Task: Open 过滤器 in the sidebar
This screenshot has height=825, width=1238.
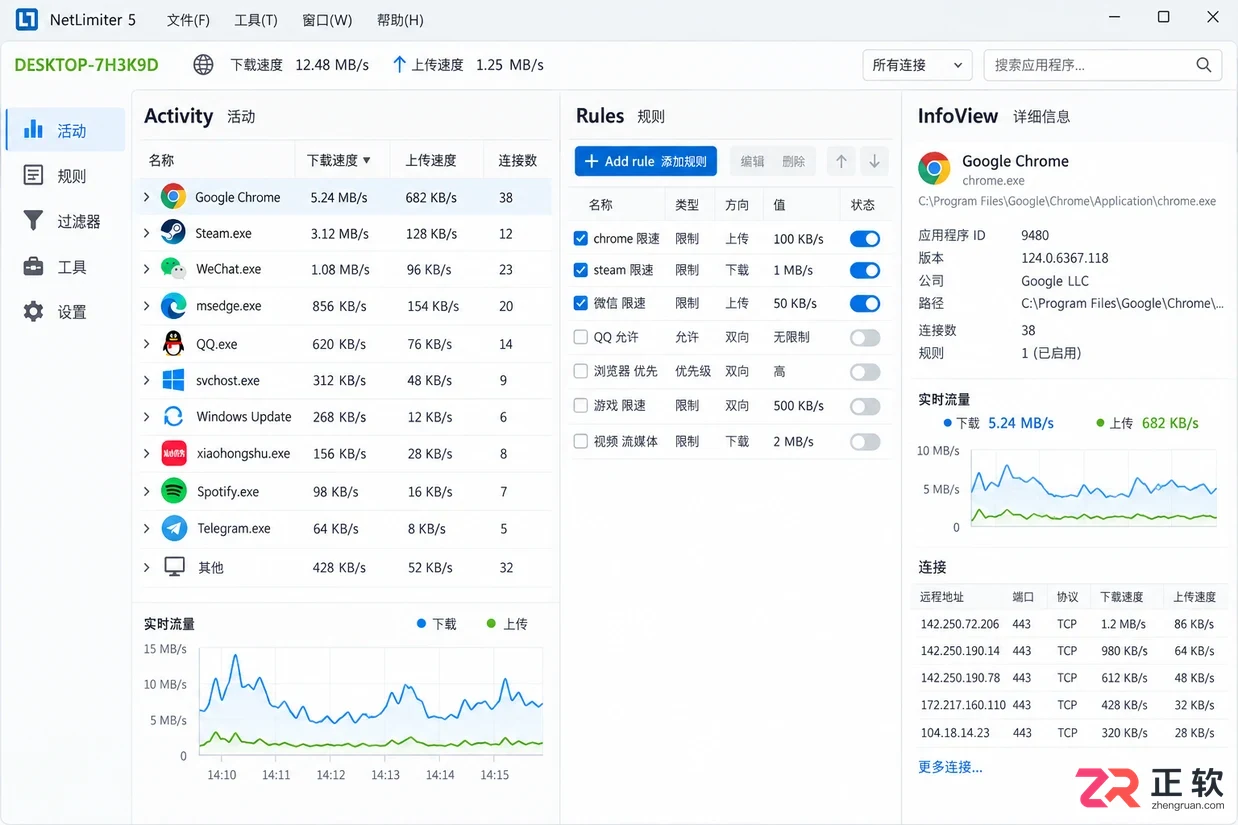Action: 66,221
